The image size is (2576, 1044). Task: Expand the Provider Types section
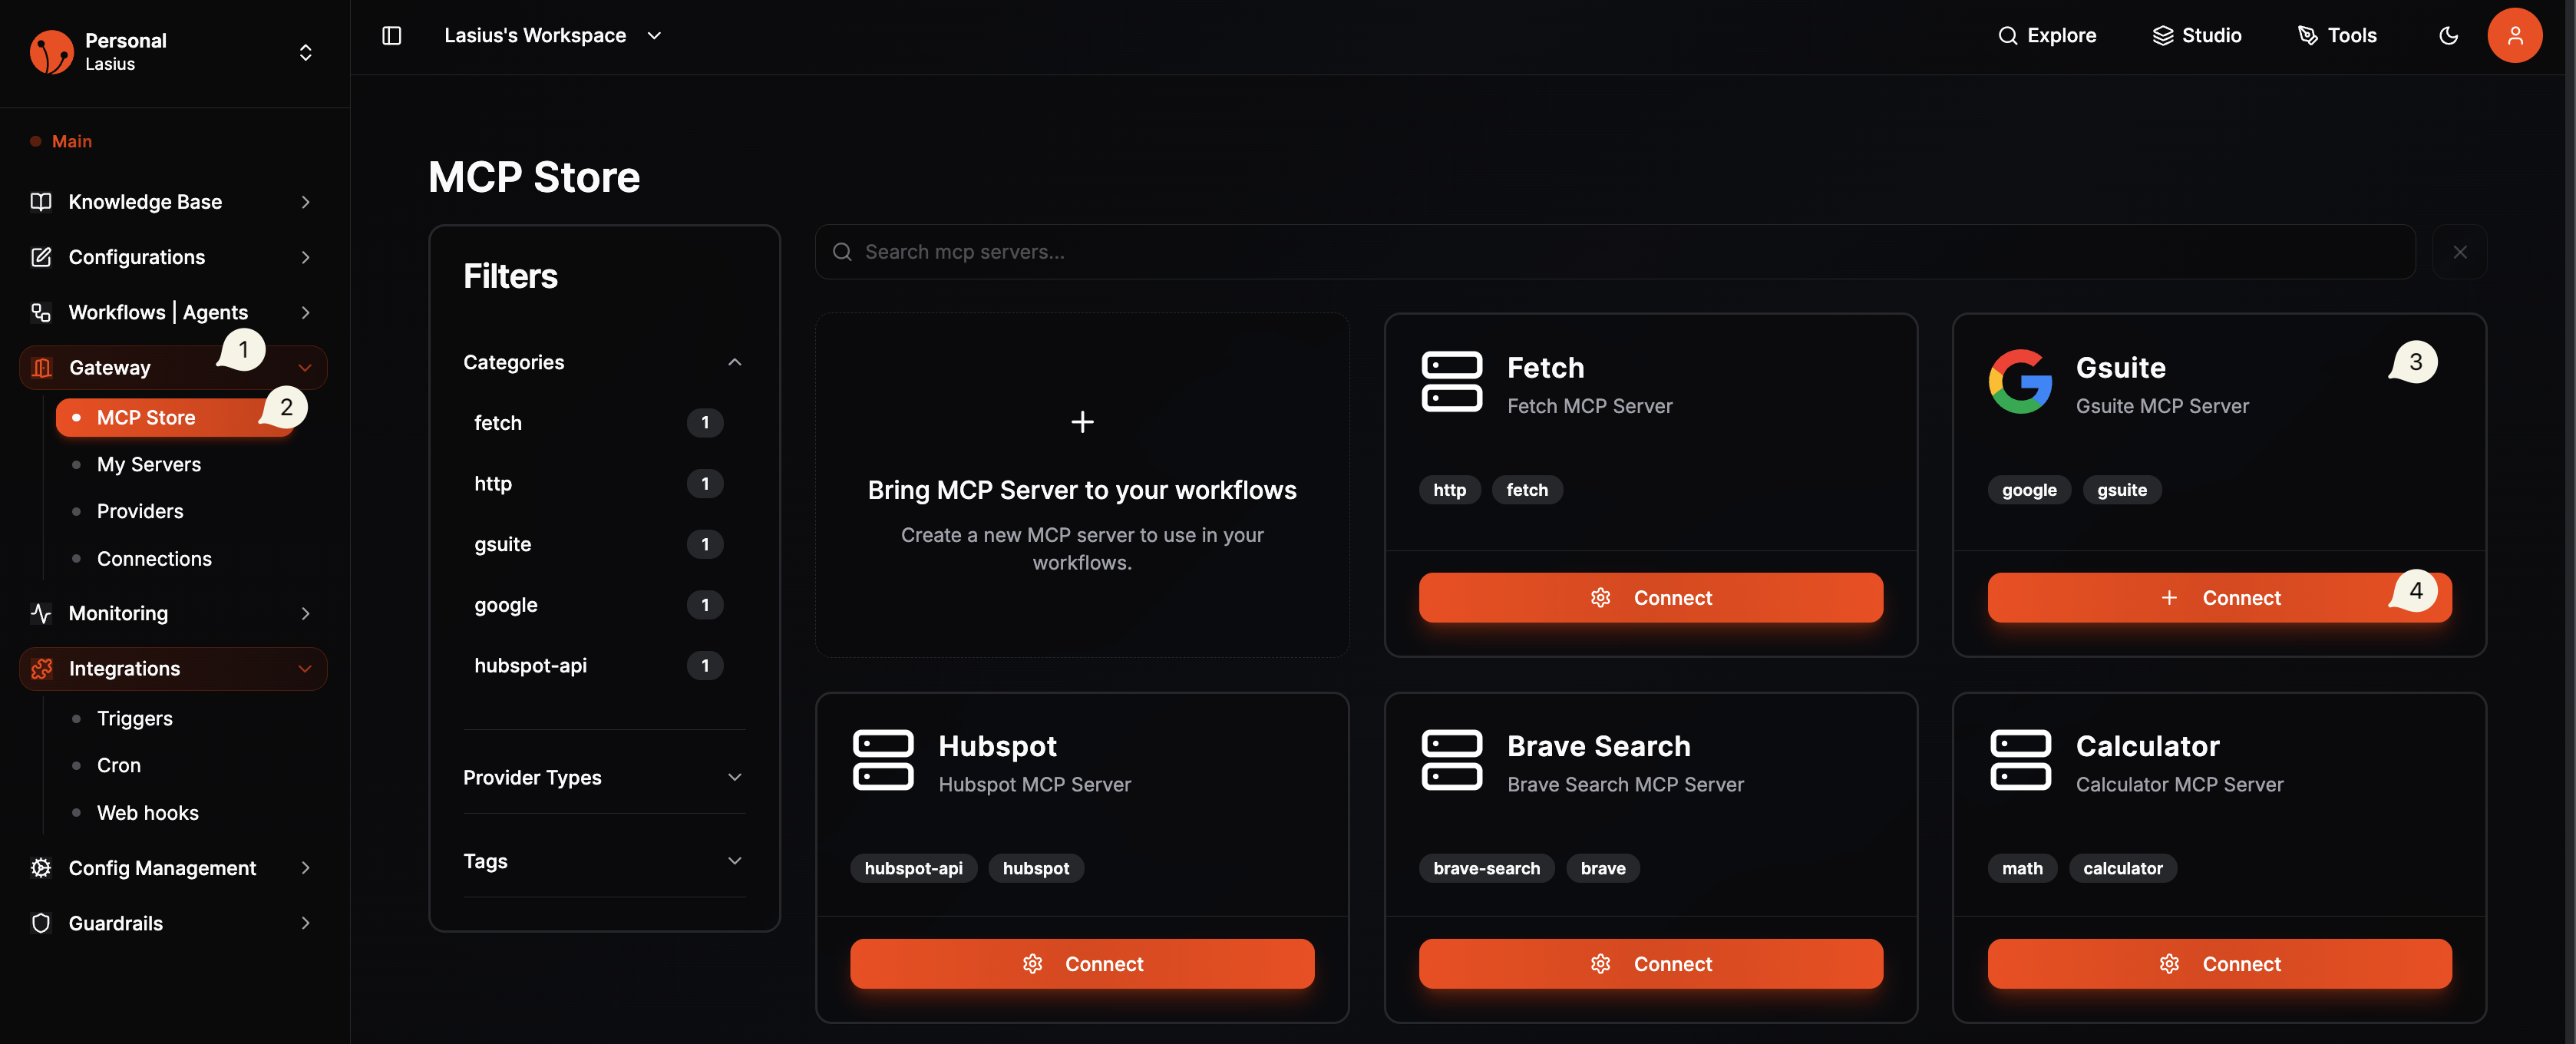[736, 777]
